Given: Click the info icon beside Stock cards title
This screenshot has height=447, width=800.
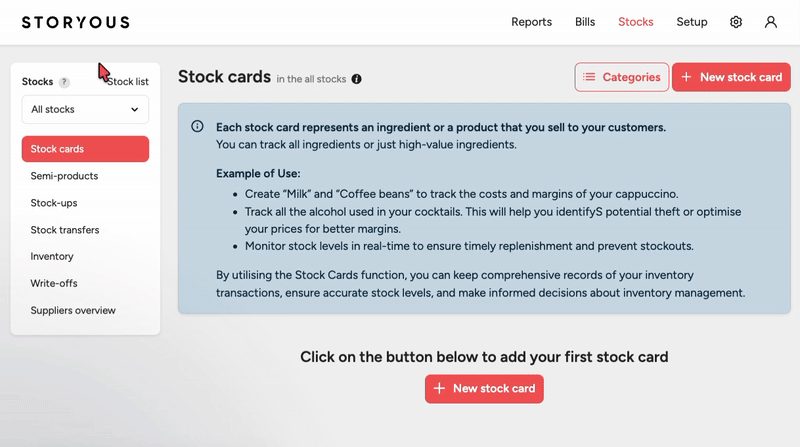Looking at the screenshot, I should (357, 78).
